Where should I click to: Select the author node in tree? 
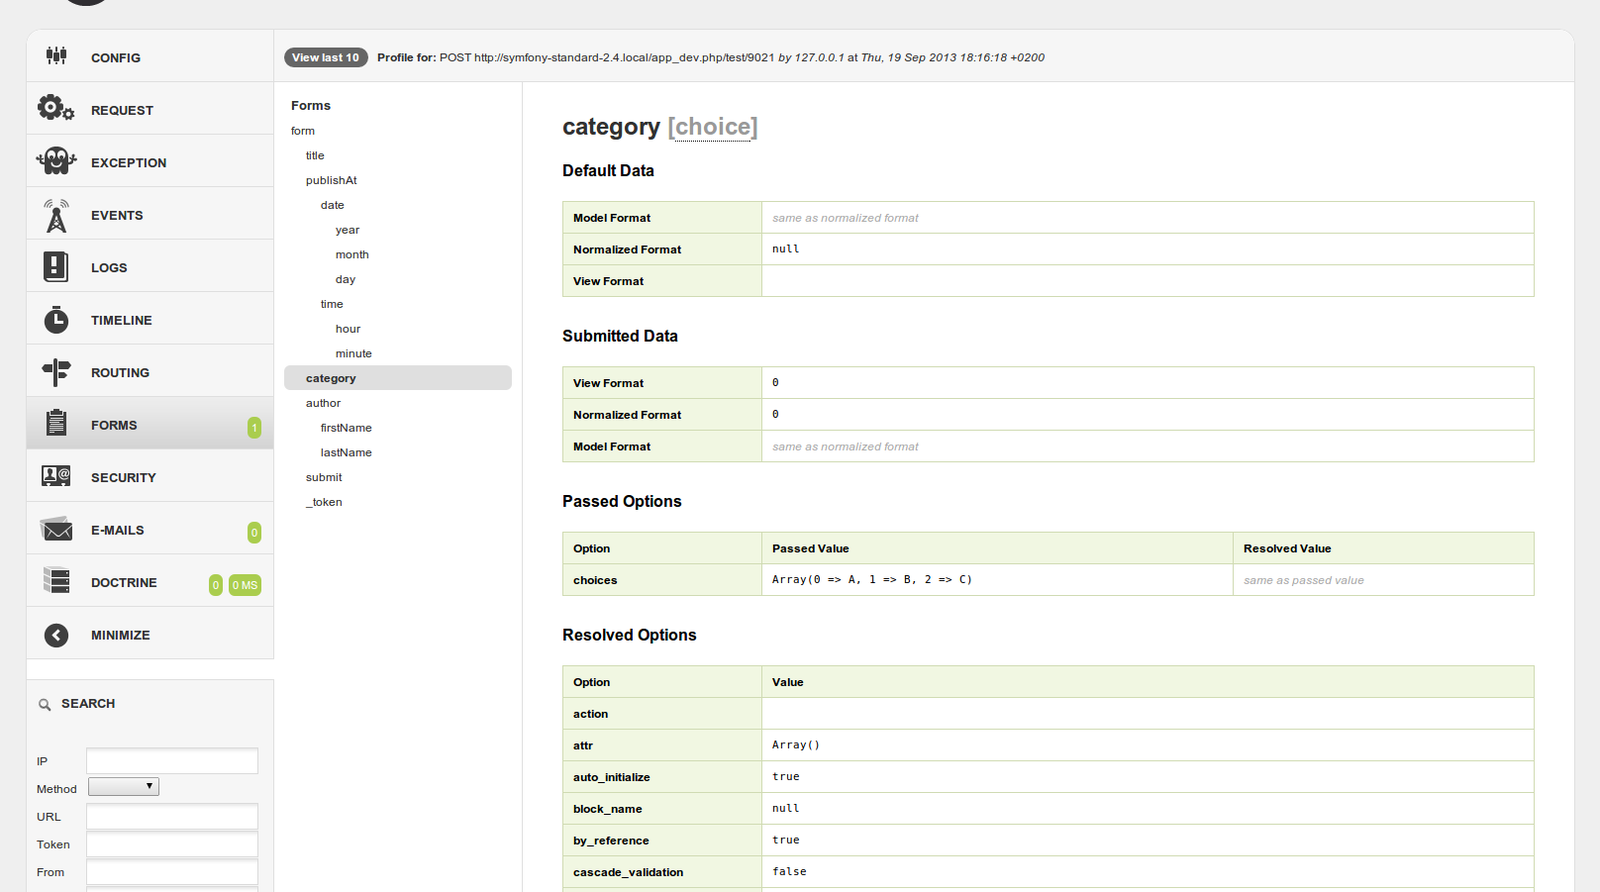tap(323, 403)
